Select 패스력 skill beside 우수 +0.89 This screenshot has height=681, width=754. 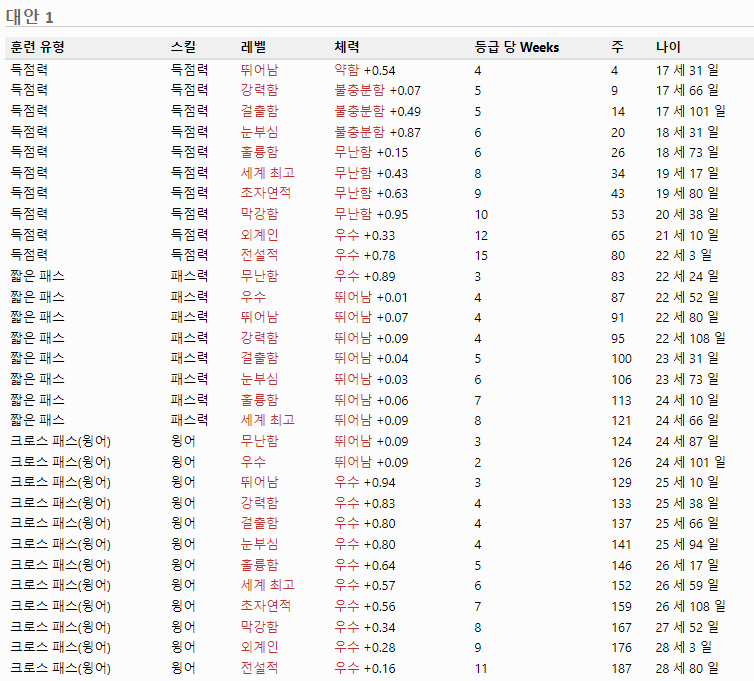[x=189, y=276]
